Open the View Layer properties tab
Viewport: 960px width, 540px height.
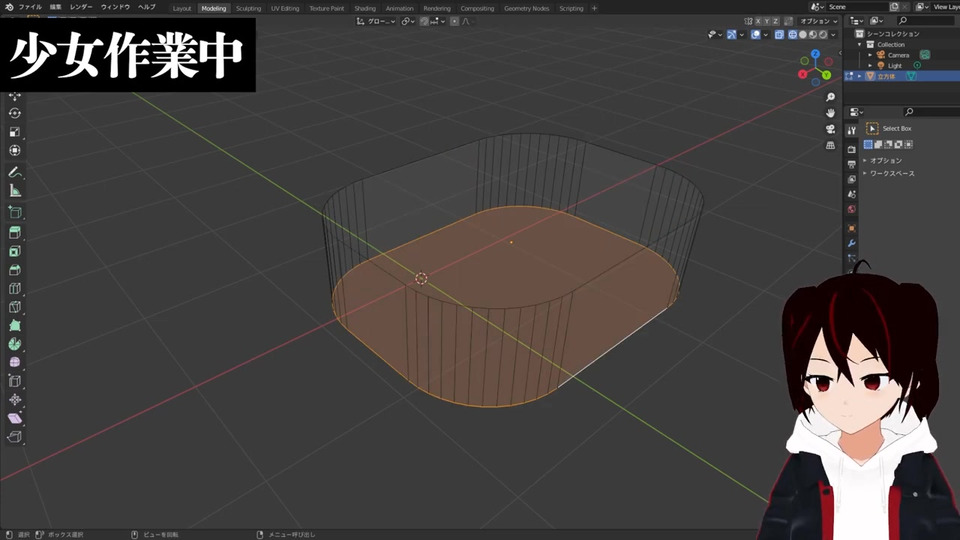pyautogui.click(x=852, y=179)
